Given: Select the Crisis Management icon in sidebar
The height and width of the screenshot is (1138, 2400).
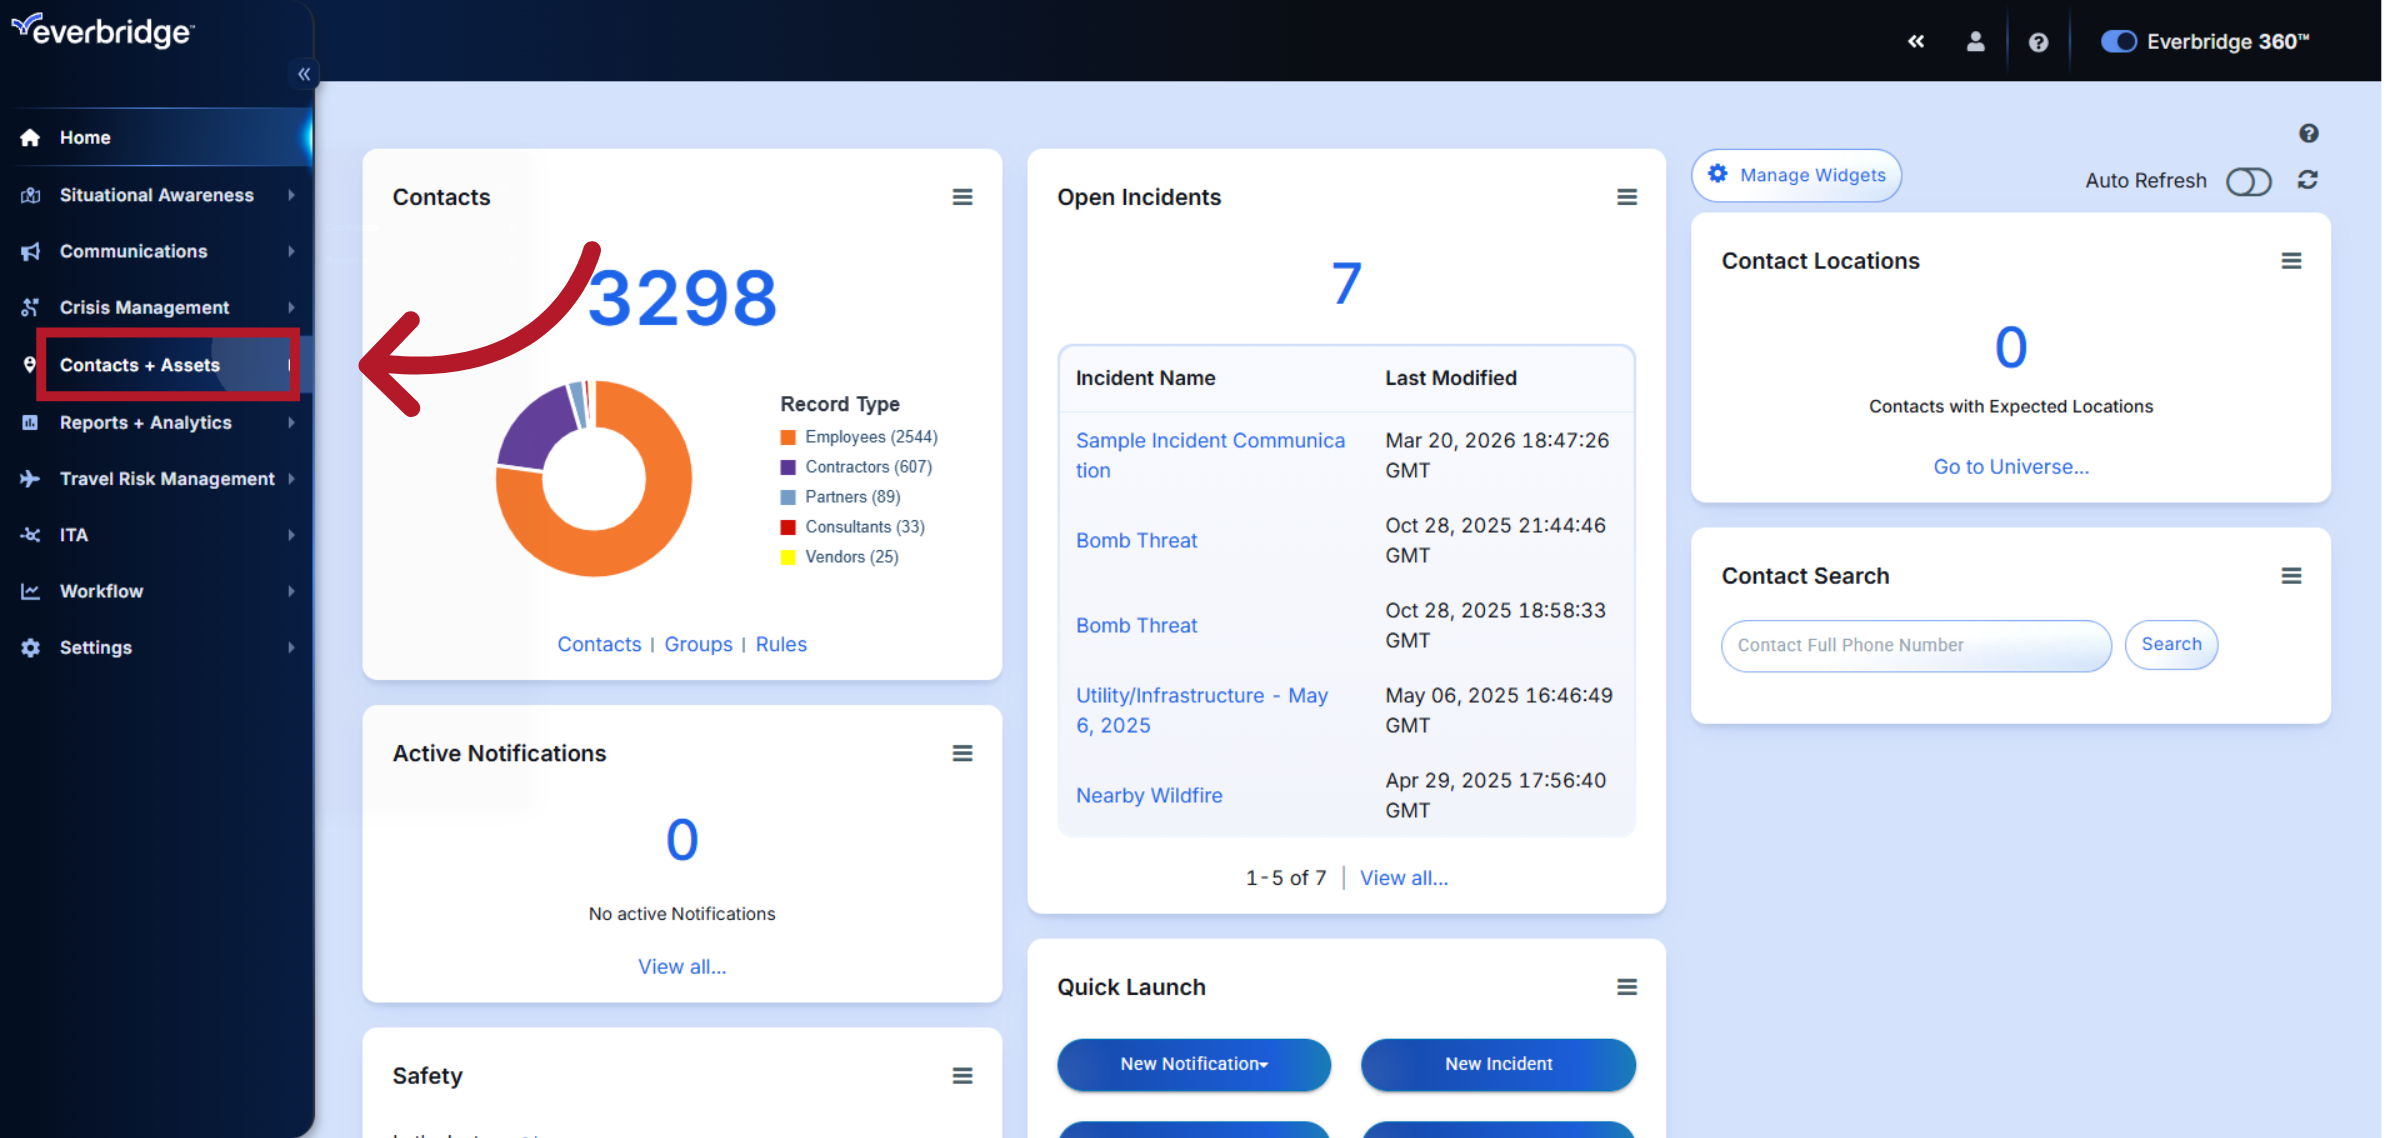Looking at the screenshot, I should [31, 307].
